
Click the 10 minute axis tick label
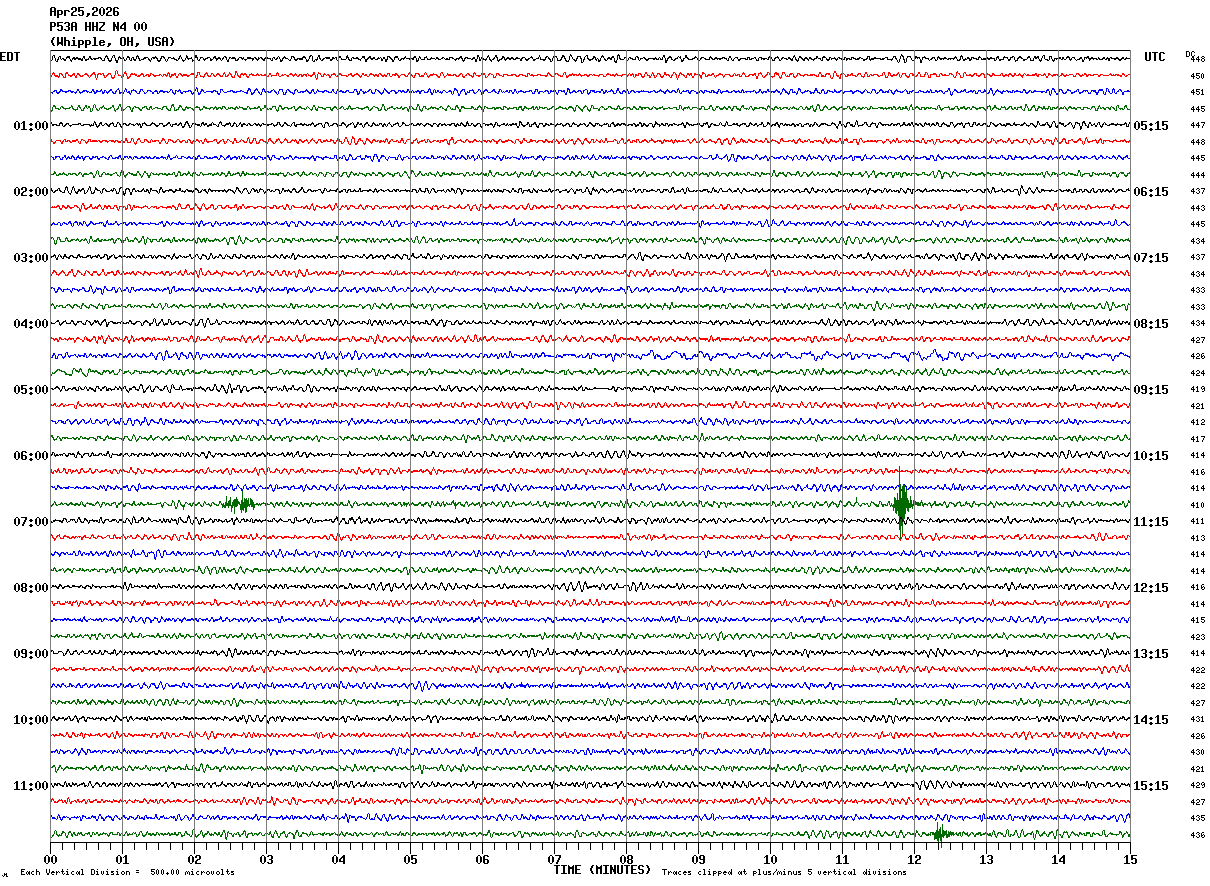770,859
